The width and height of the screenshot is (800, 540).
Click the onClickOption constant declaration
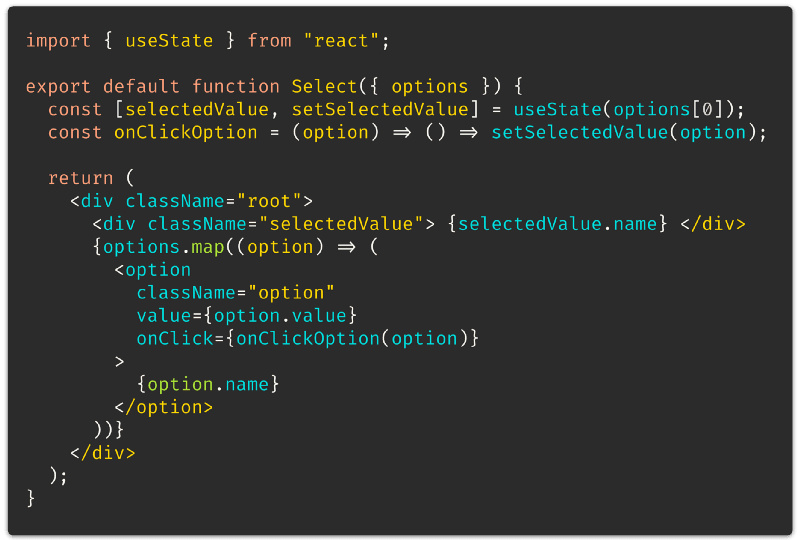pos(186,133)
